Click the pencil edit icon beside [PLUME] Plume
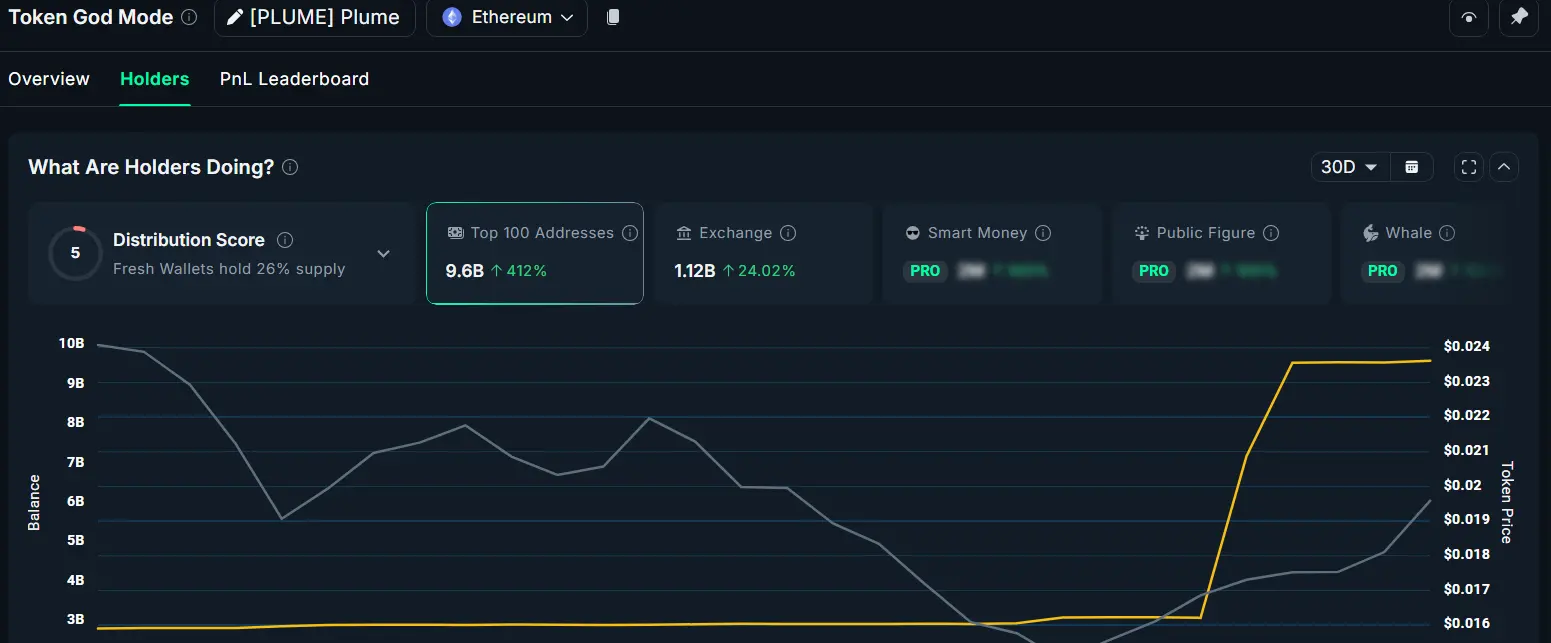Screen dimensions: 1551x643 [x=235, y=18]
